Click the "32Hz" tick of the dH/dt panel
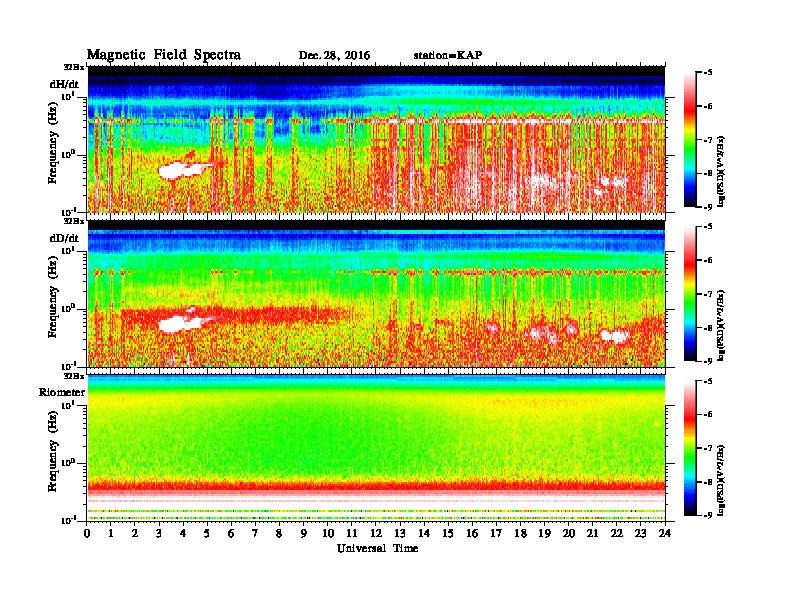Image resolution: width=792 pixels, height=612 pixels. (x=73, y=67)
